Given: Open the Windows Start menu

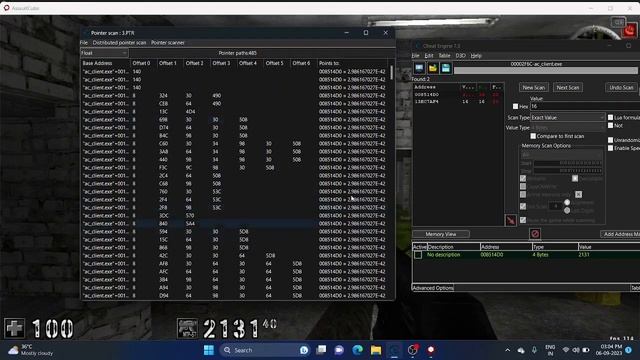Looking at the screenshot, I should (209, 350).
